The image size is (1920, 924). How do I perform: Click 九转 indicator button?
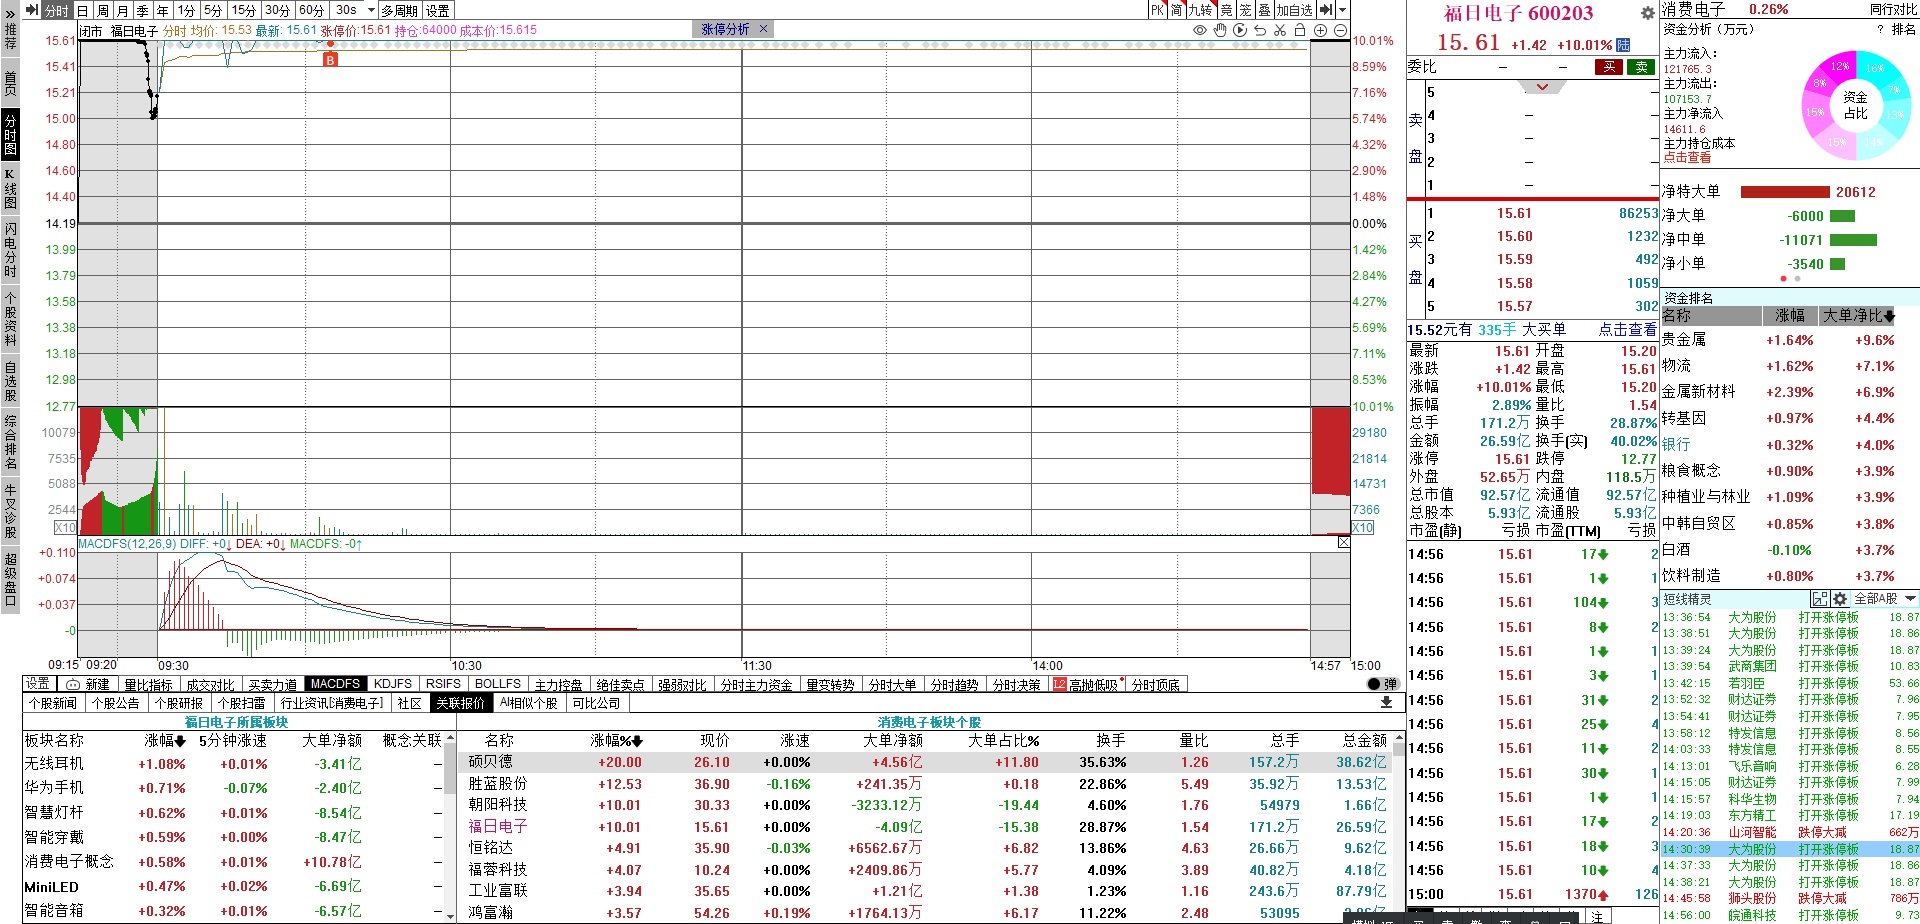1200,10
